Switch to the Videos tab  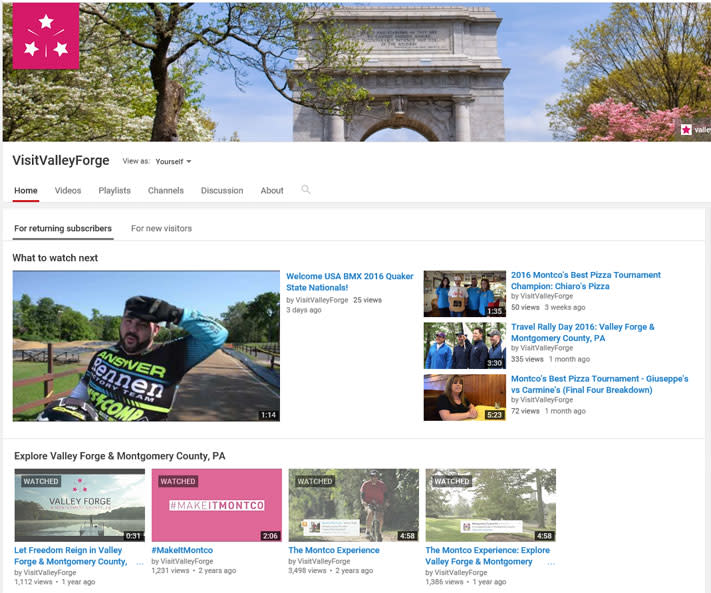tap(68, 190)
